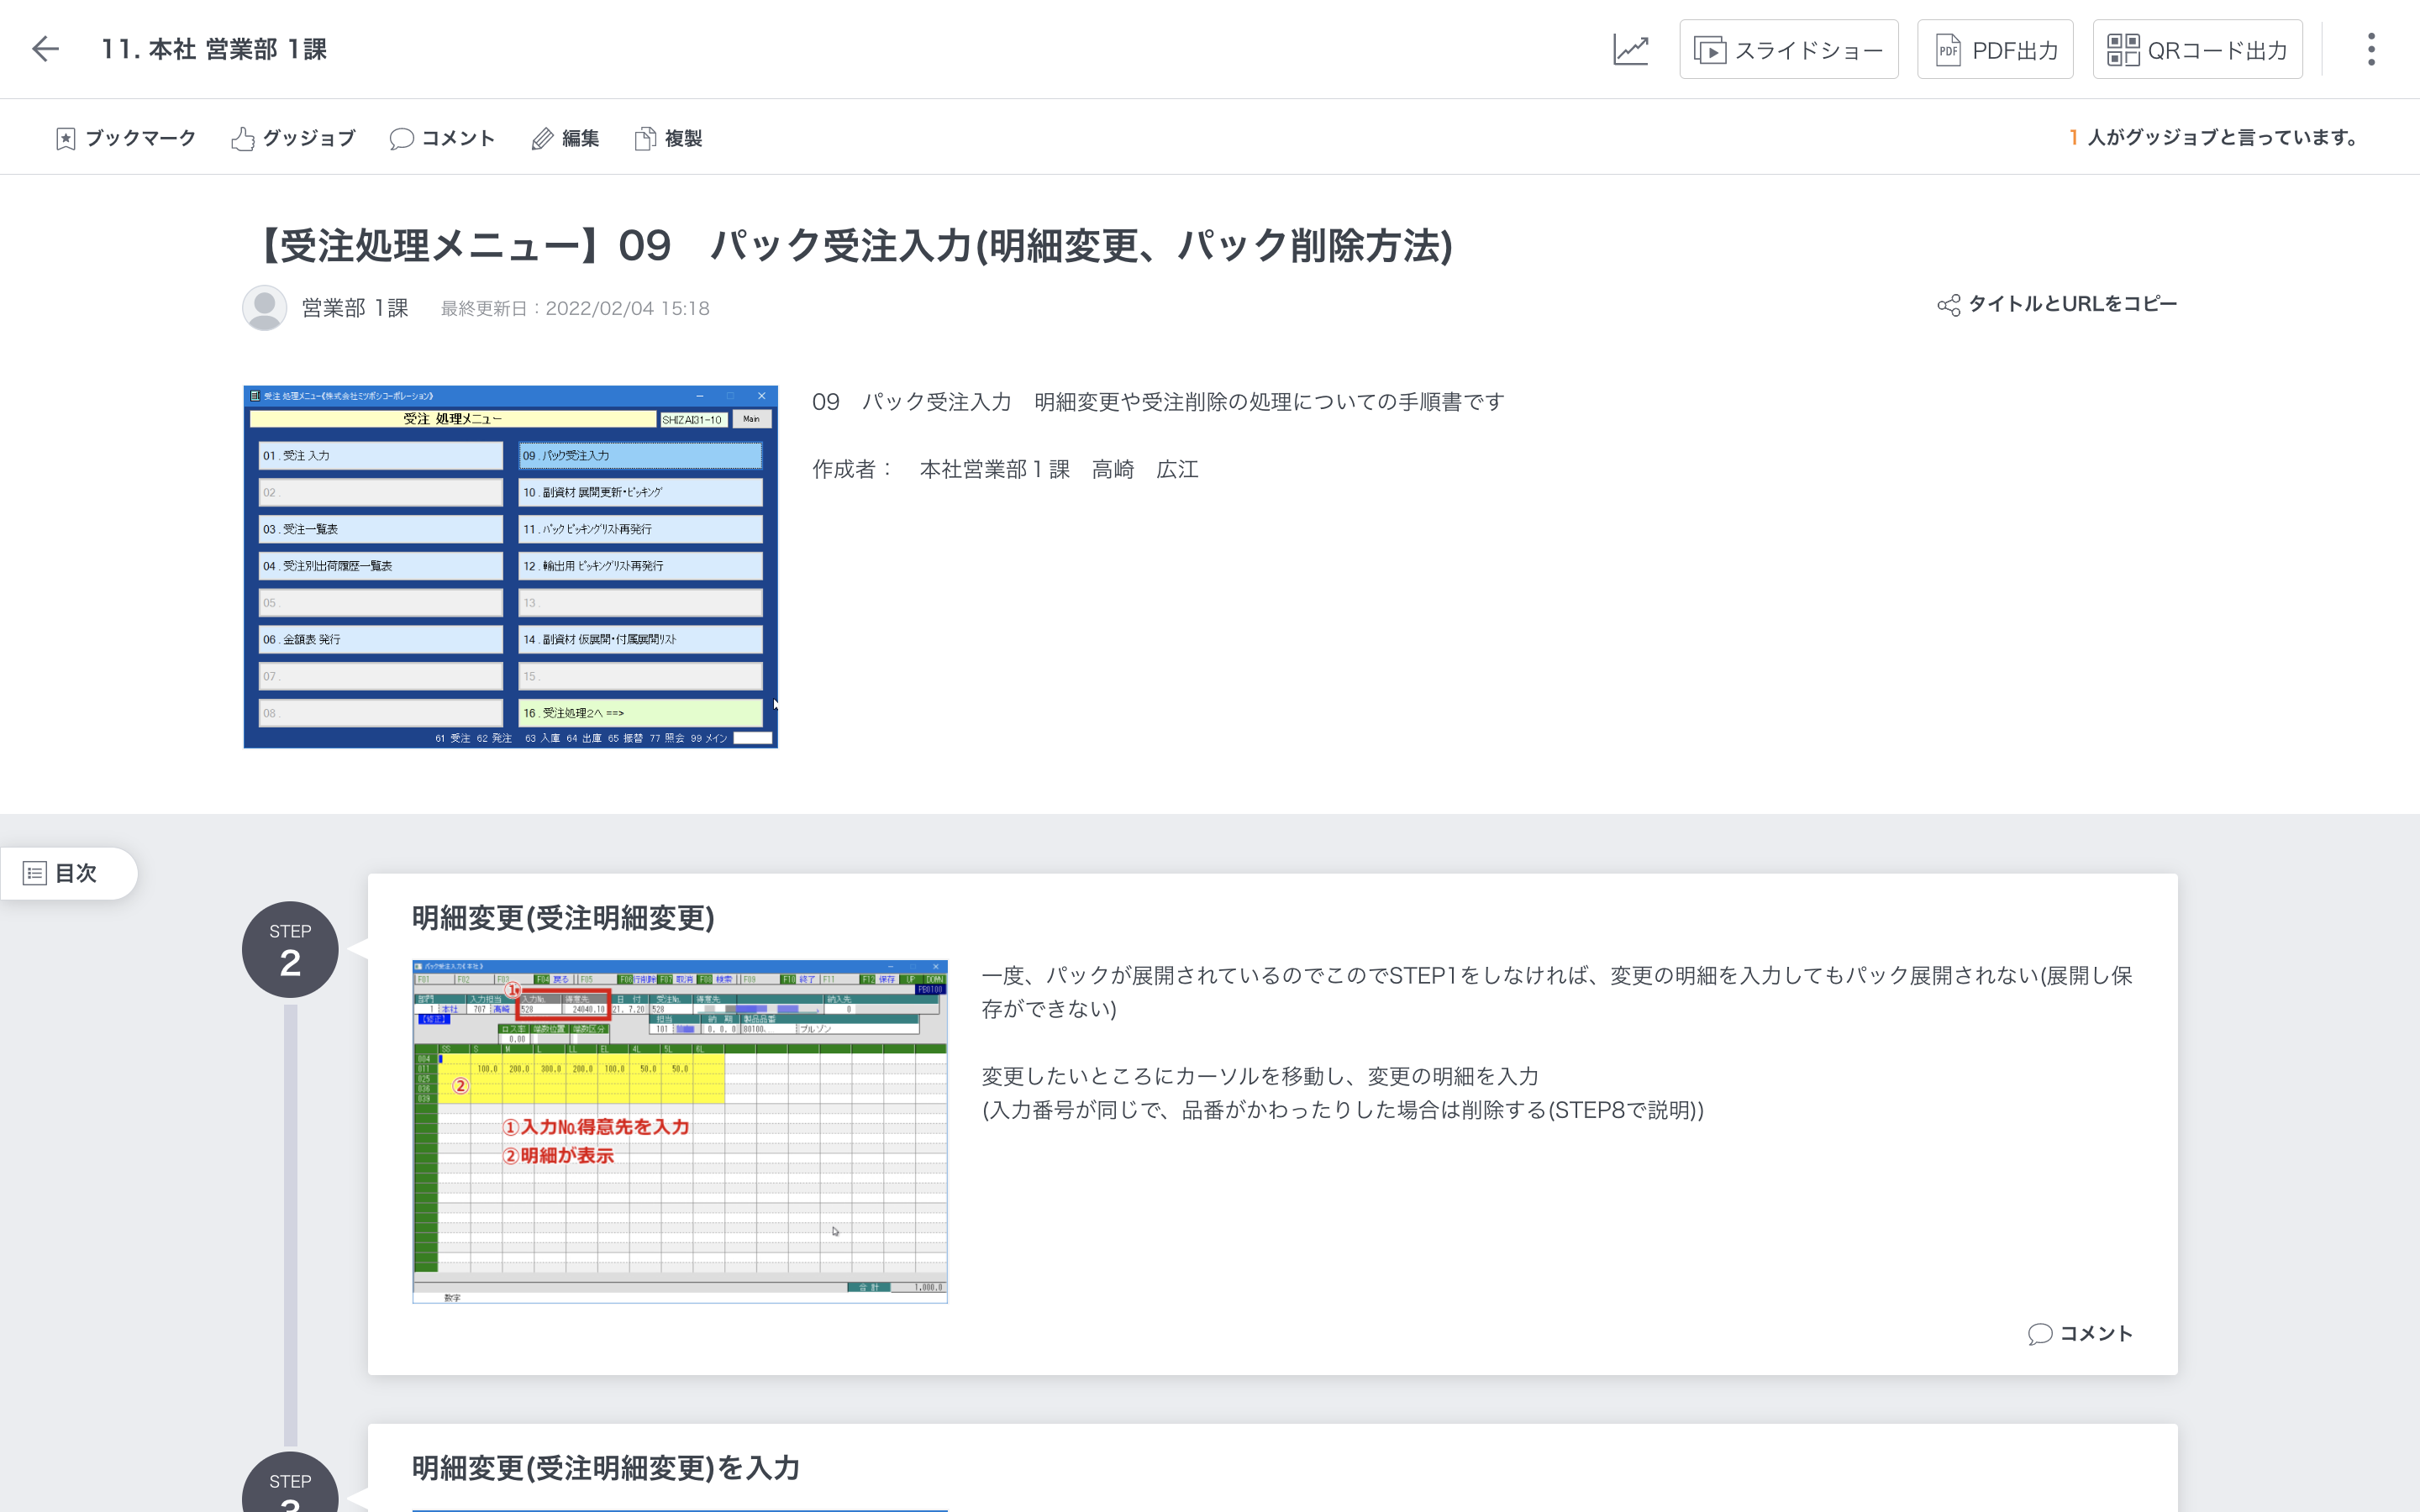Enlarge the STEP 2 screenshot image

[679, 1131]
